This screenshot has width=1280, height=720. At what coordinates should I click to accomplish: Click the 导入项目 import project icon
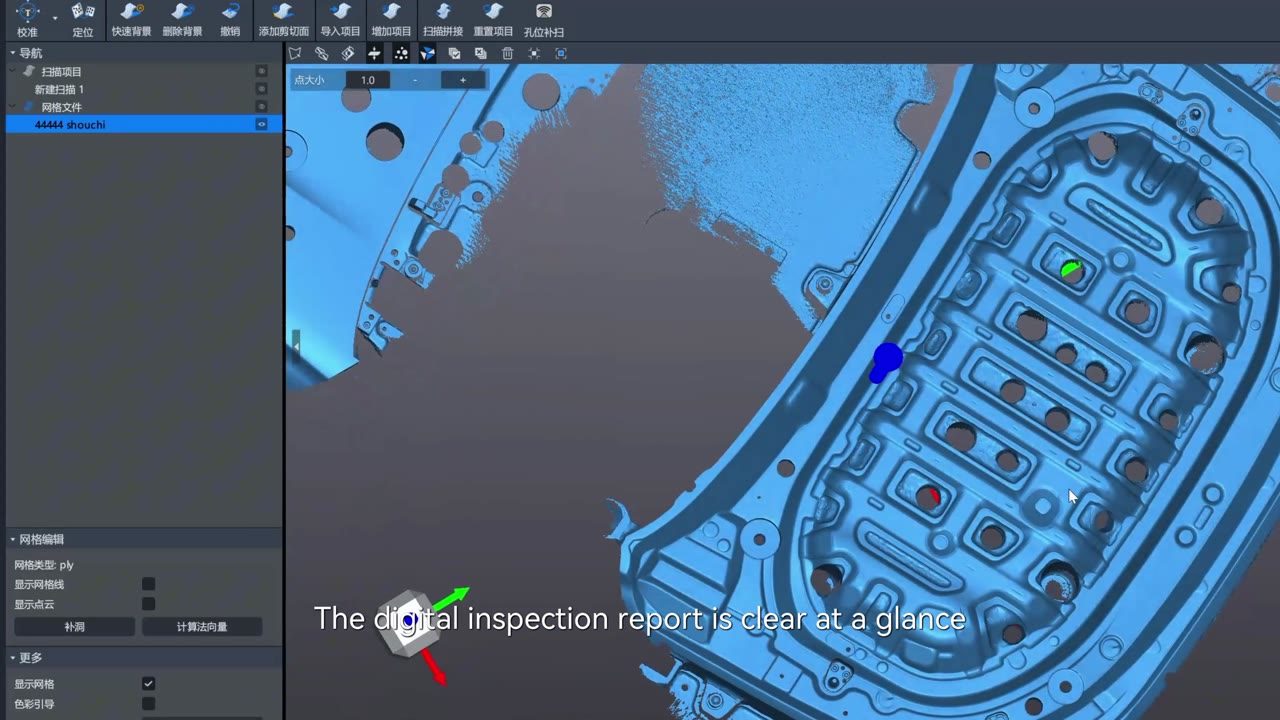tap(340, 12)
